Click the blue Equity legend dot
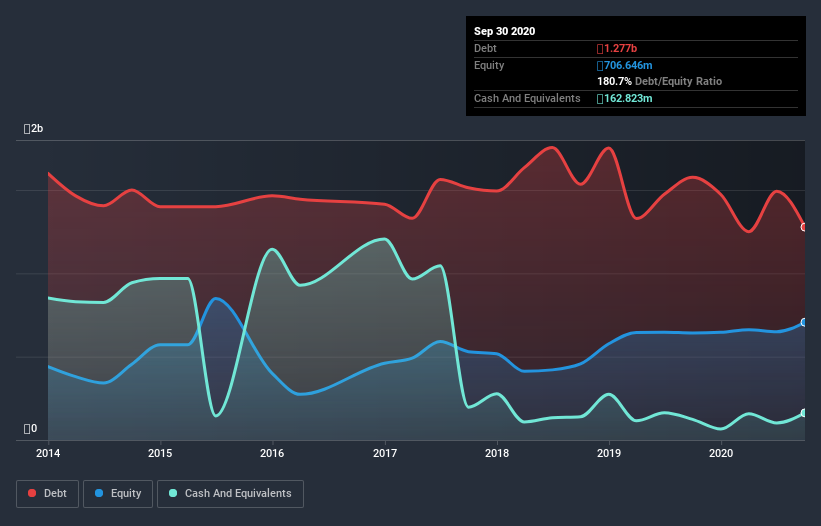 tap(99, 493)
